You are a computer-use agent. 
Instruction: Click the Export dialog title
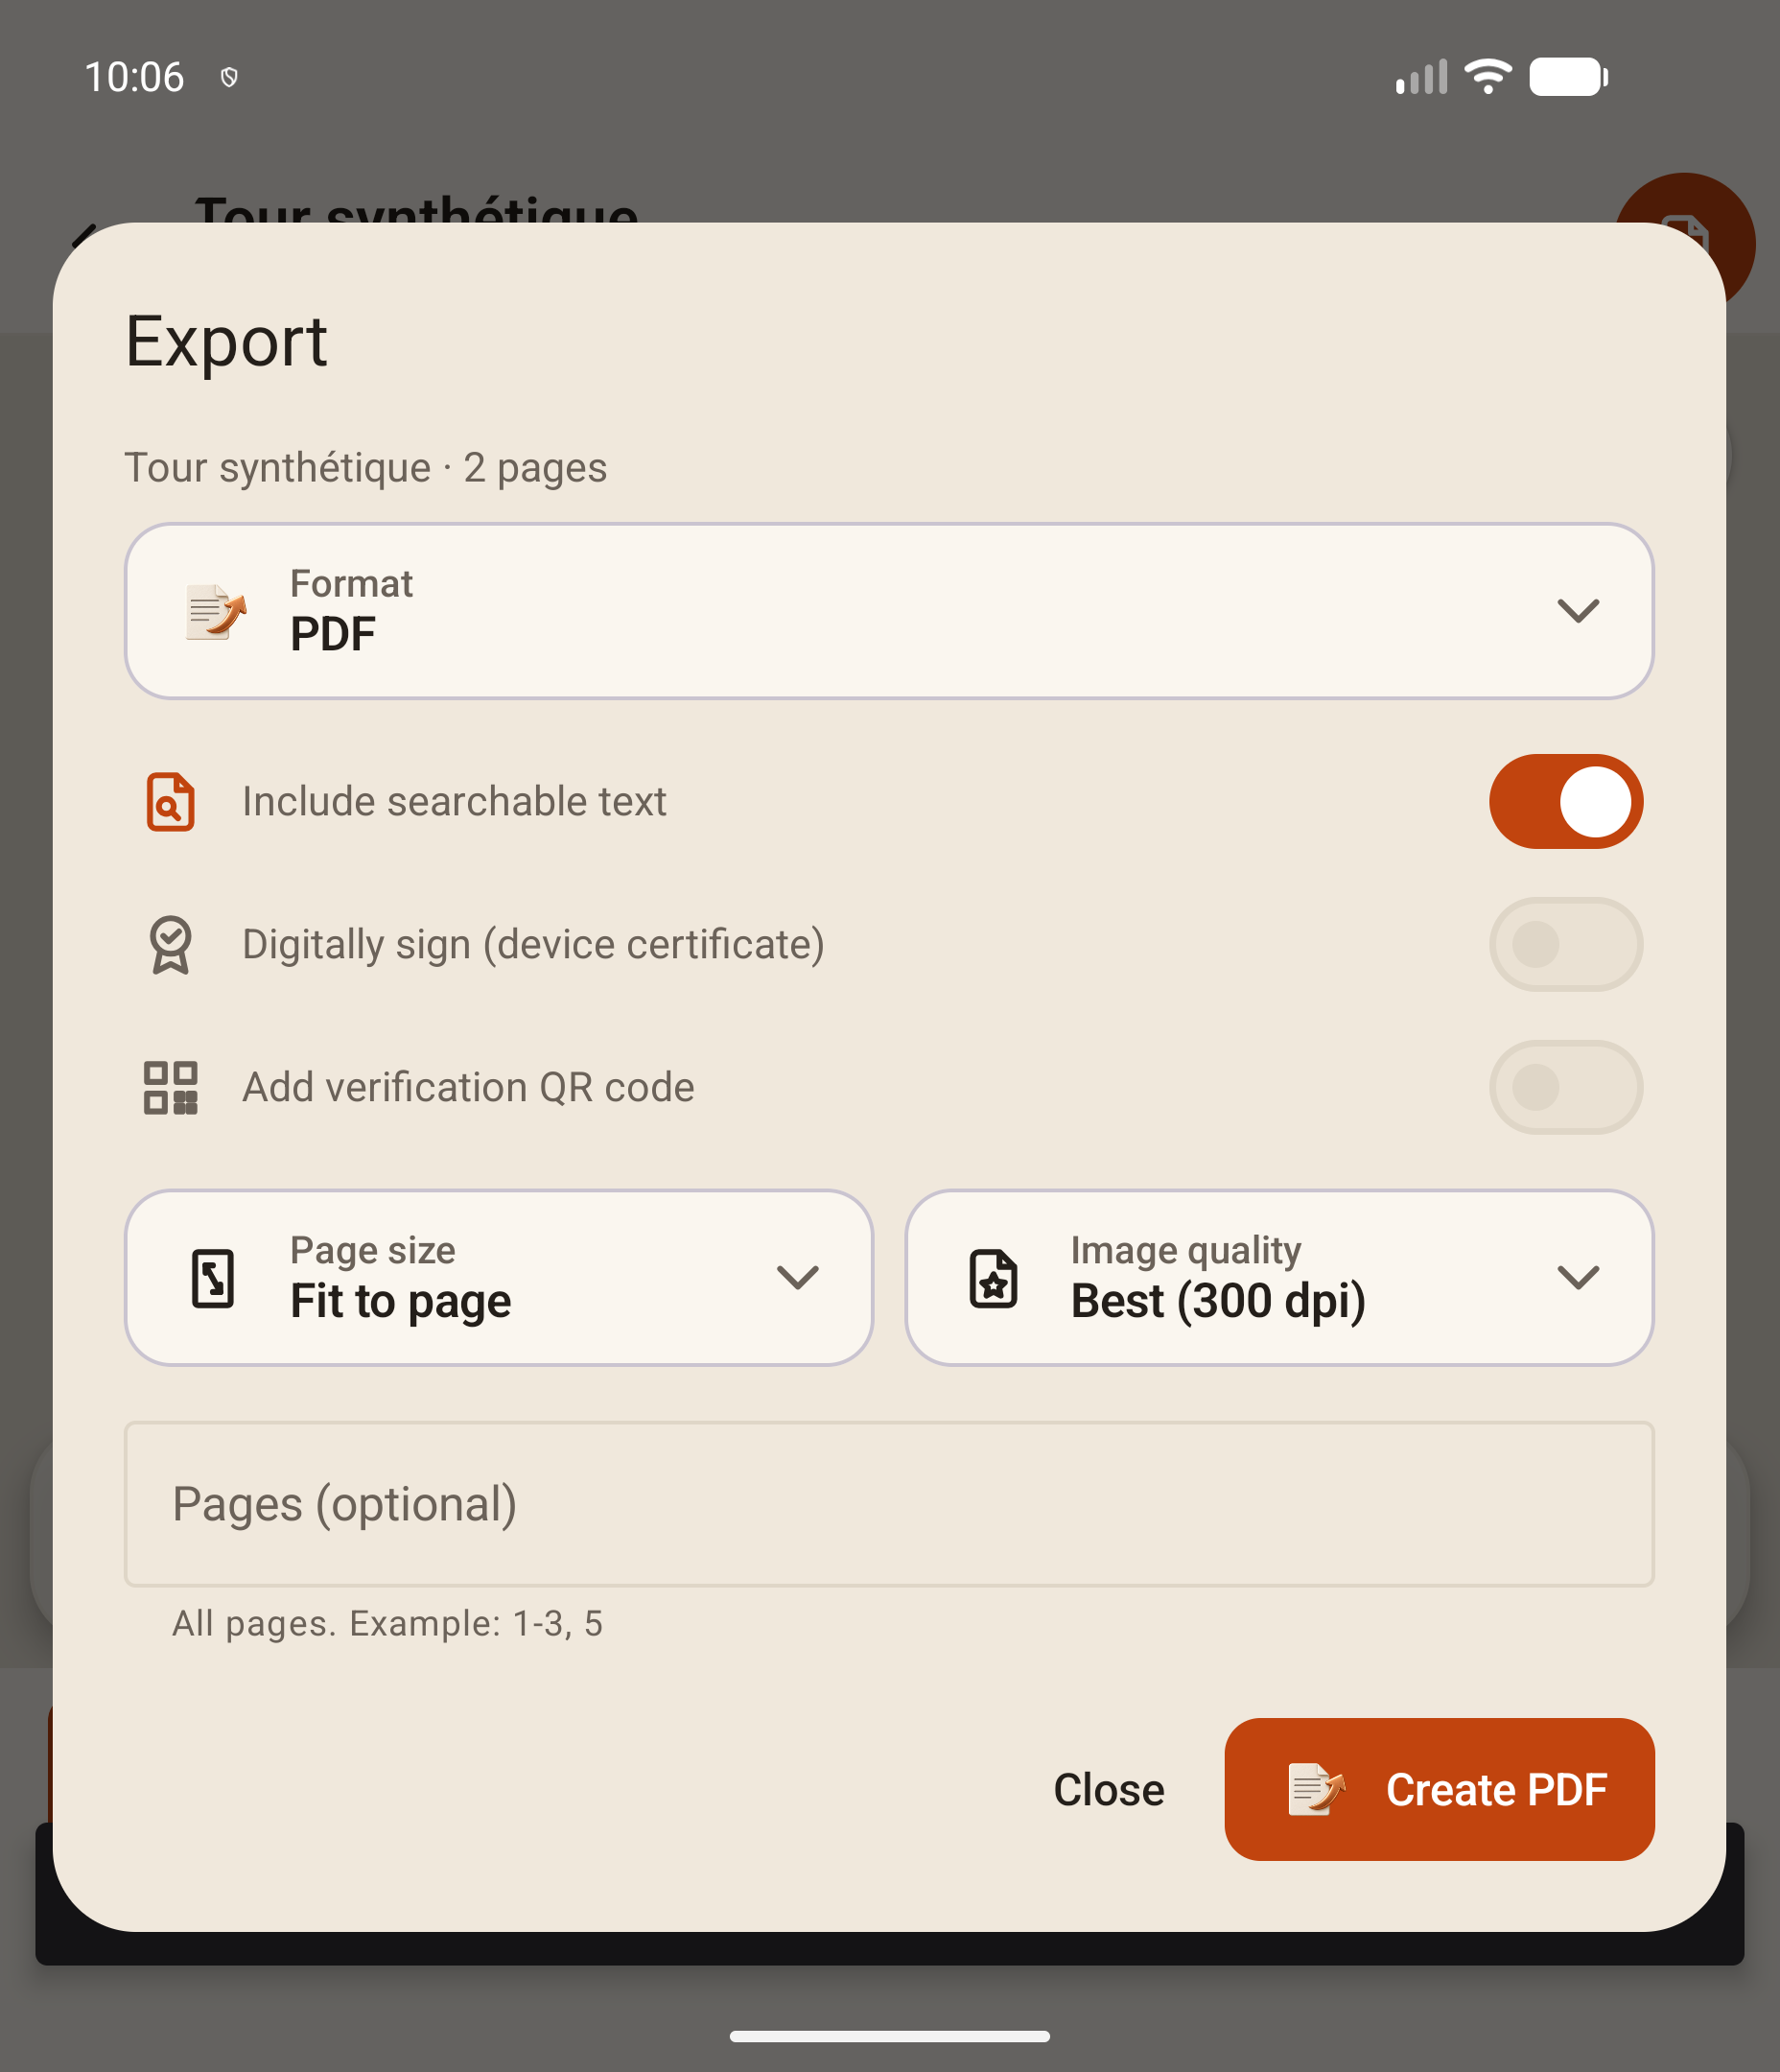tap(226, 342)
